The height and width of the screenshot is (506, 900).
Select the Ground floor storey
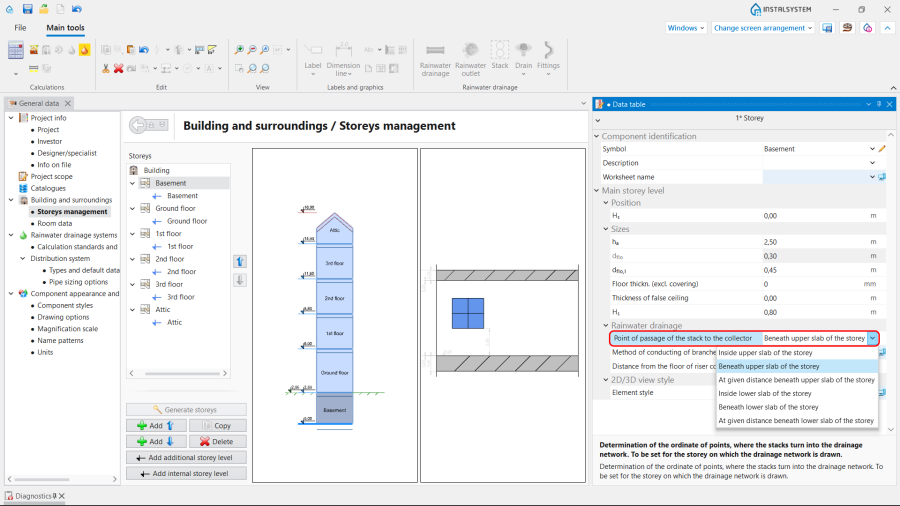click(175, 208)
